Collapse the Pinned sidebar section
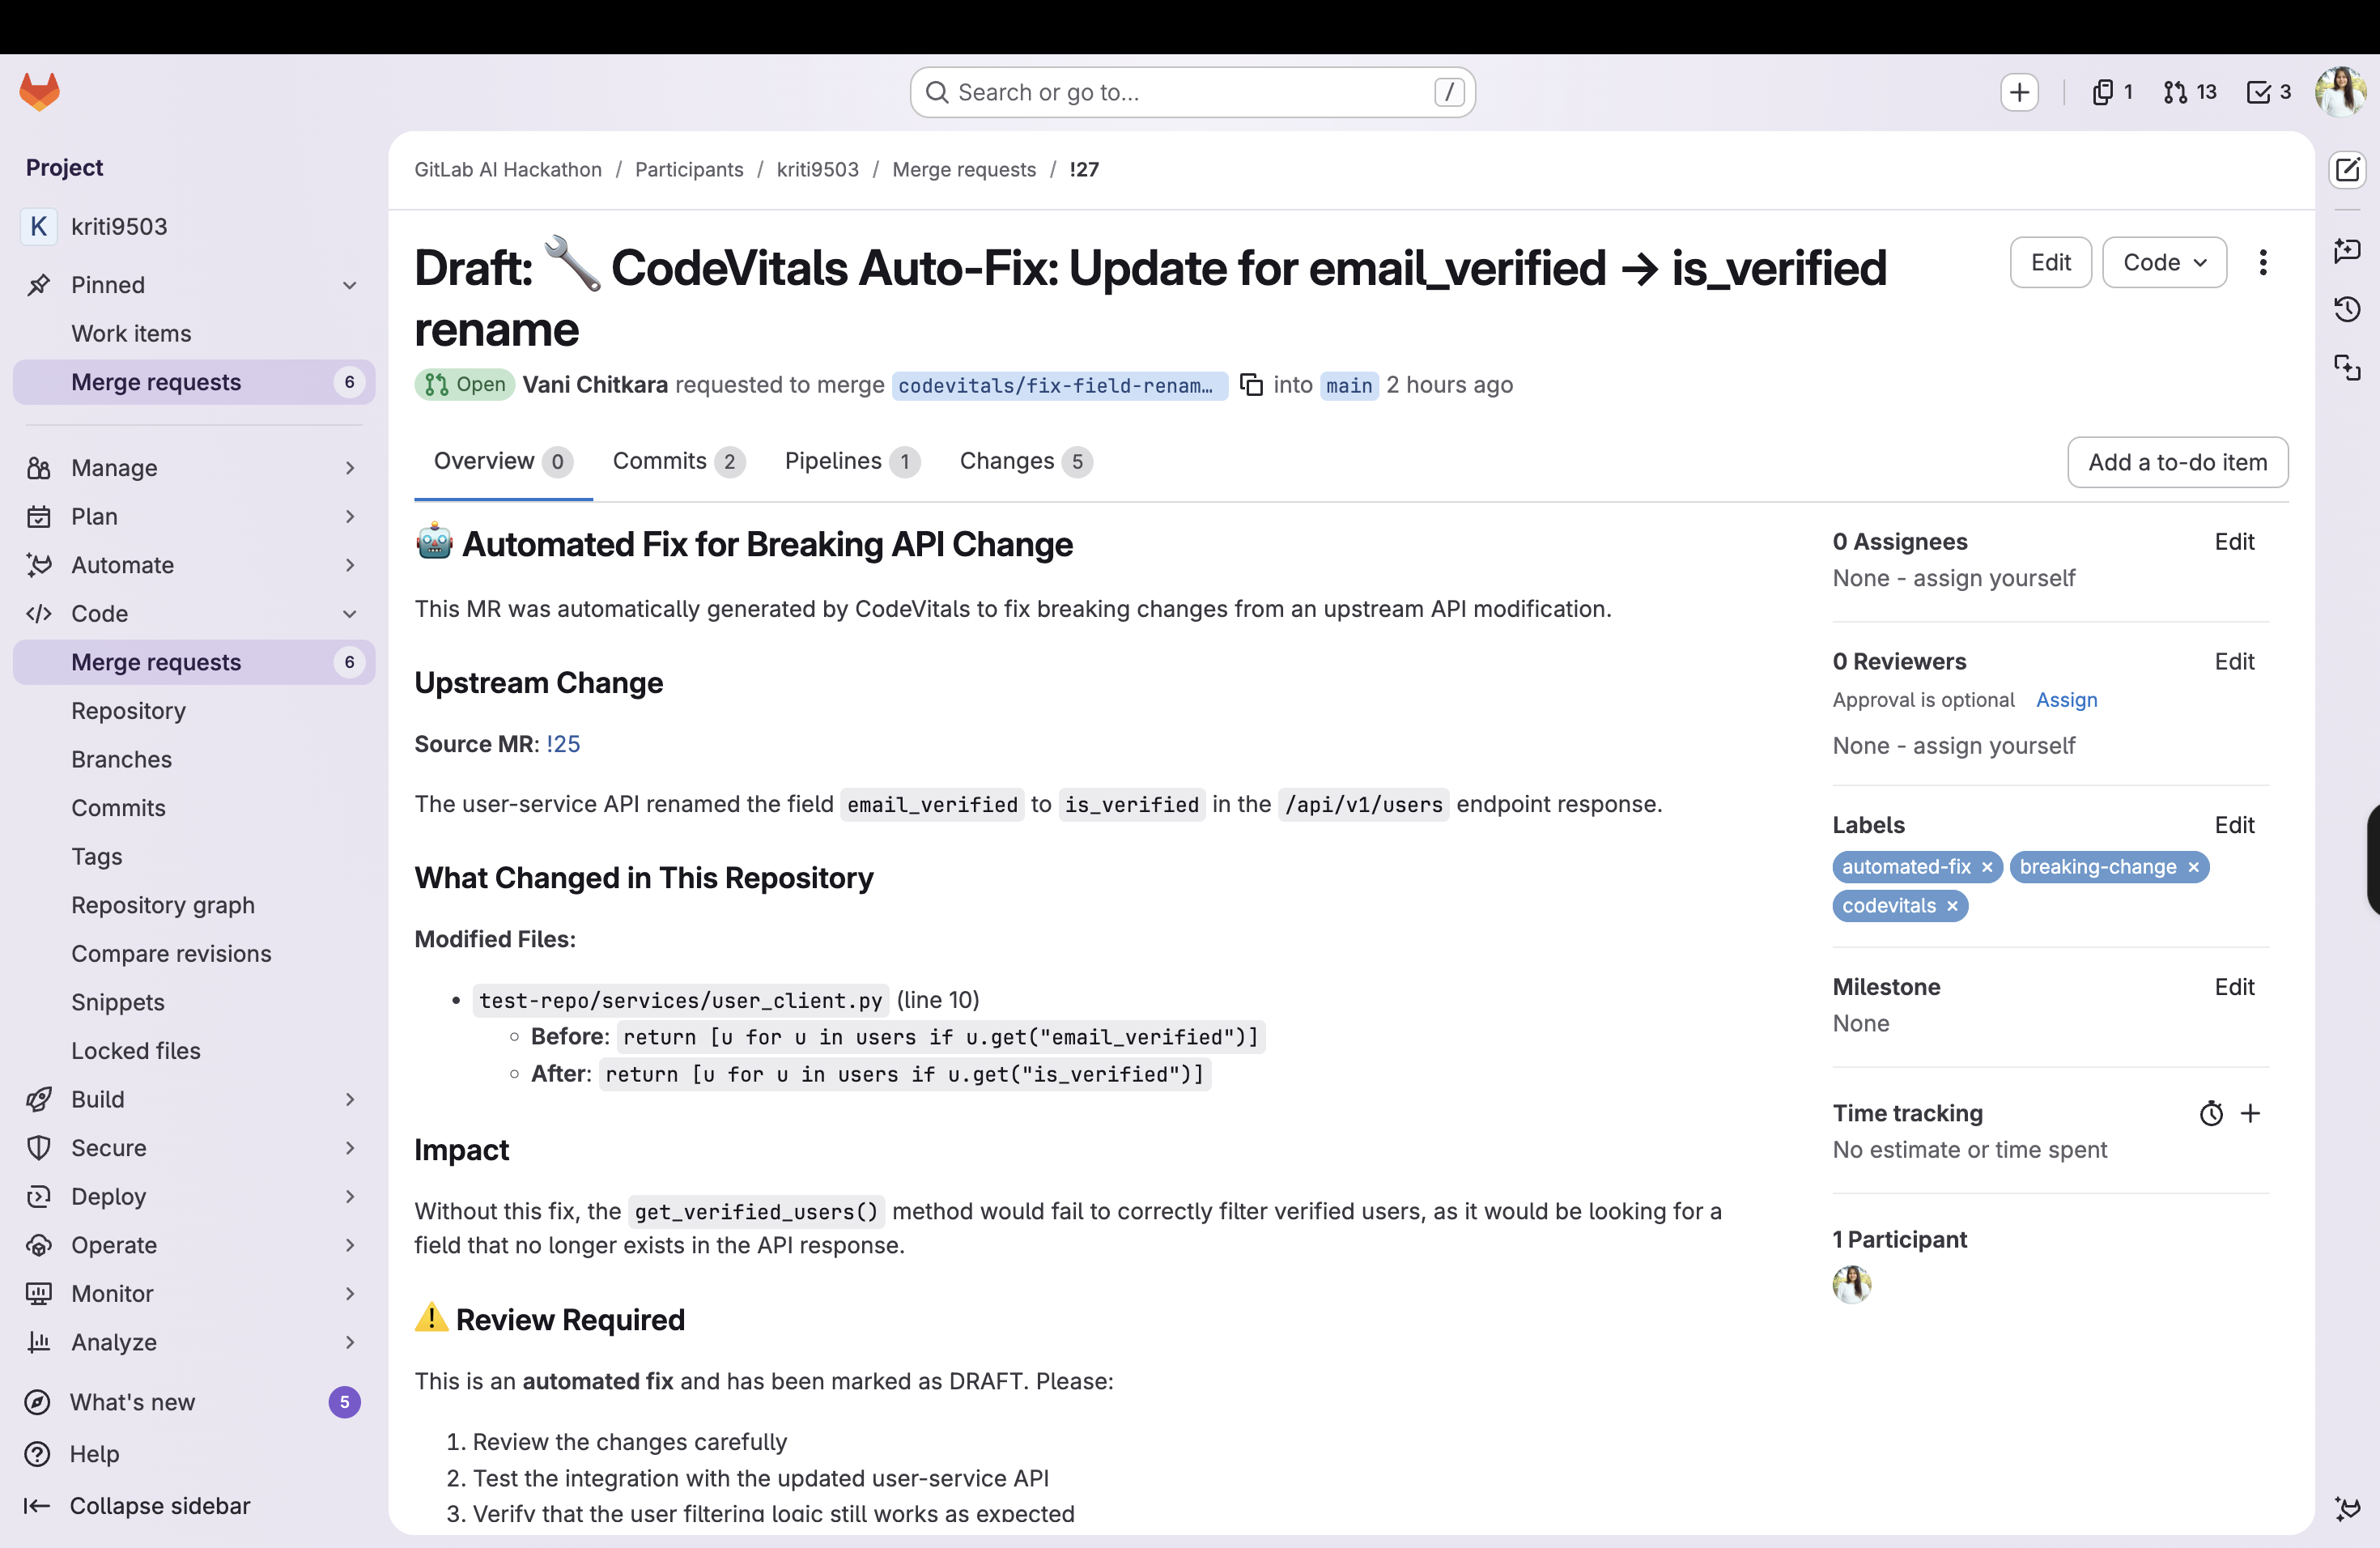Viewport: 2380px width, 1548px height. pos(349,285)
